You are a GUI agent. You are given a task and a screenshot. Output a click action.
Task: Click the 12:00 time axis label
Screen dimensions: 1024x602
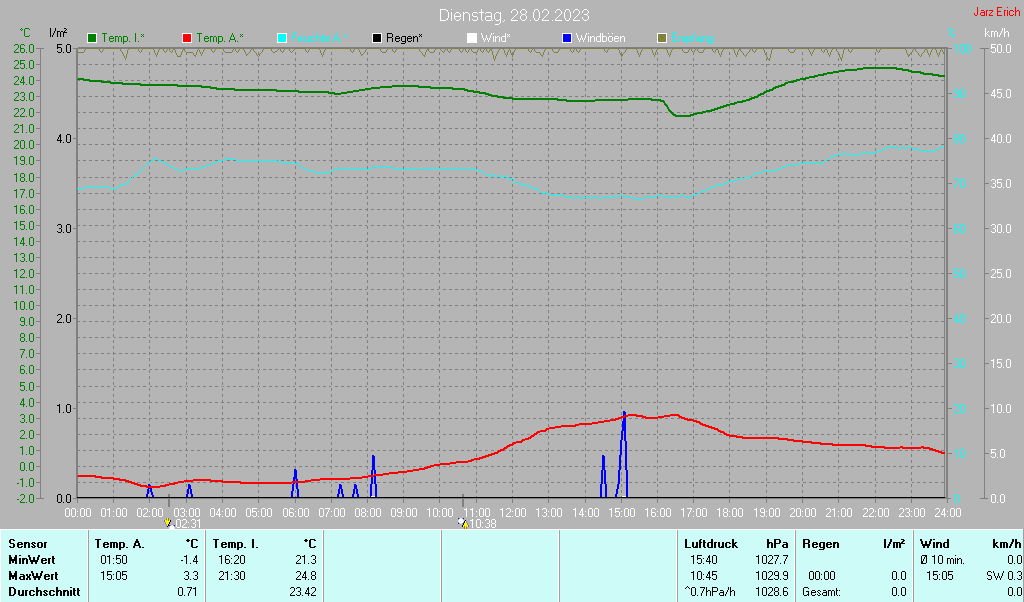(513, 513)
